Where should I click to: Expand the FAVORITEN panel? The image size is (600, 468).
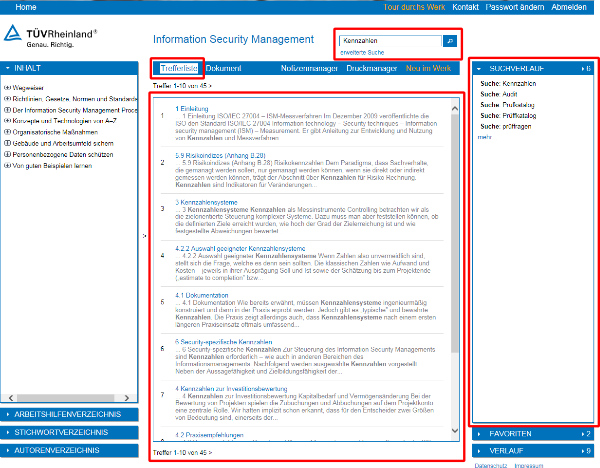[533, 434]
